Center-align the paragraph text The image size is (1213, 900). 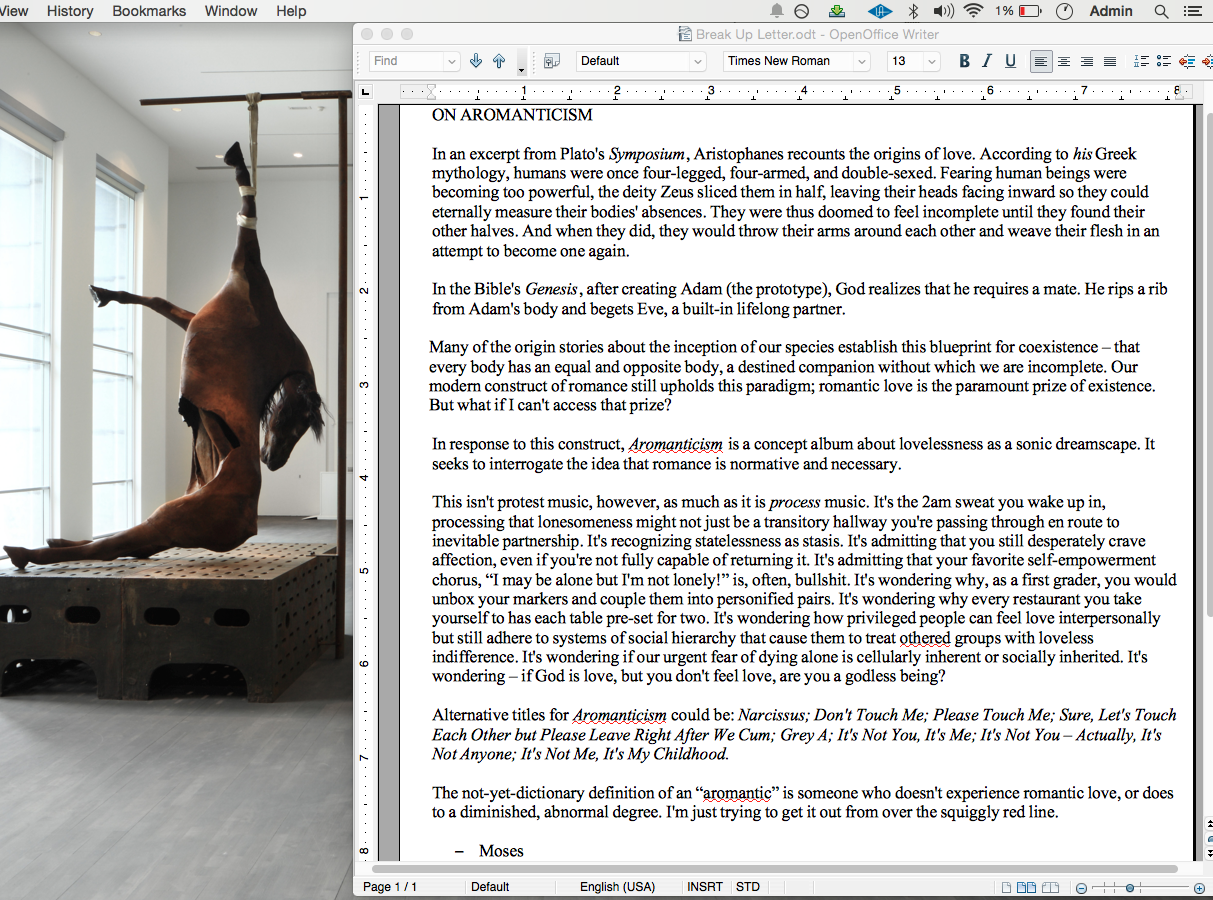click(x=1064, y=61)
